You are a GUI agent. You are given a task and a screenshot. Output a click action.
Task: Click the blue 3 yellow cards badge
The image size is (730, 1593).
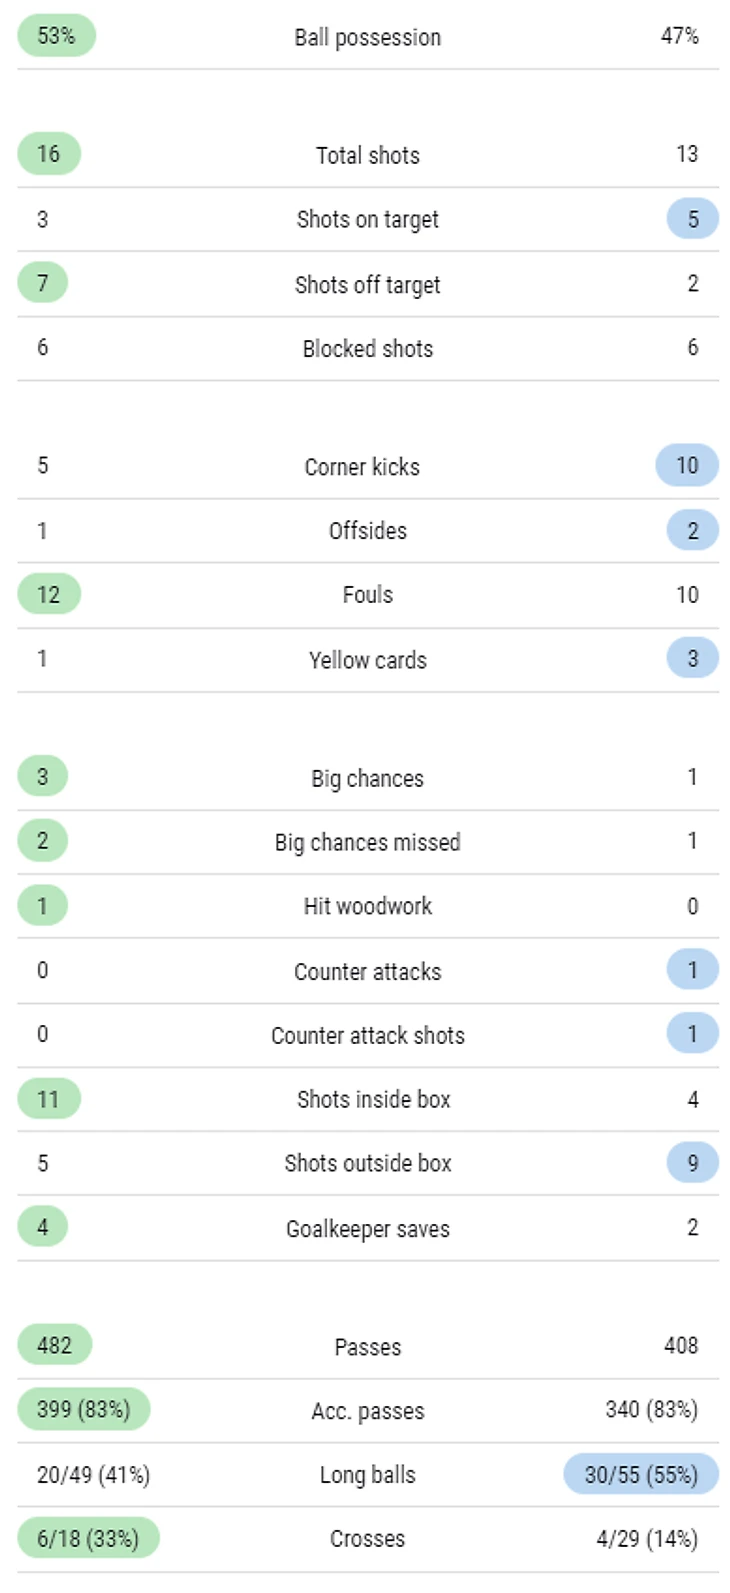(693, 658)
